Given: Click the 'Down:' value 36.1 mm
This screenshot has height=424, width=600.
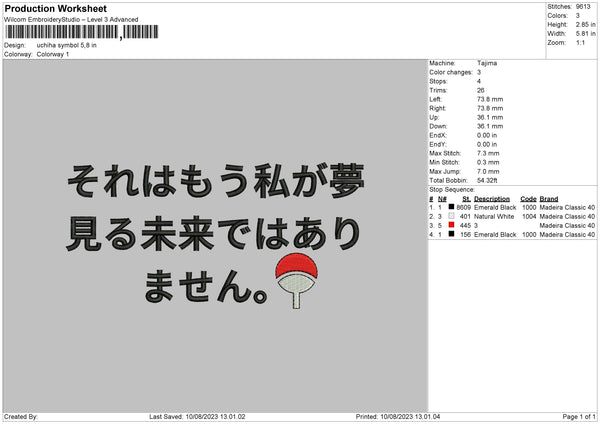Looking at the screenshot, I should tap(490, 126).
